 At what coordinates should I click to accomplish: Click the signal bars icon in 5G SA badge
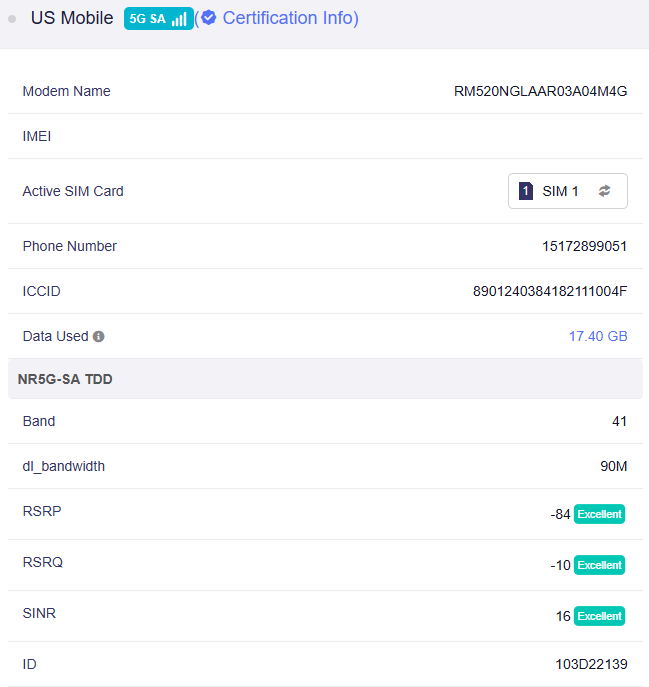click(x=179, y=19)
